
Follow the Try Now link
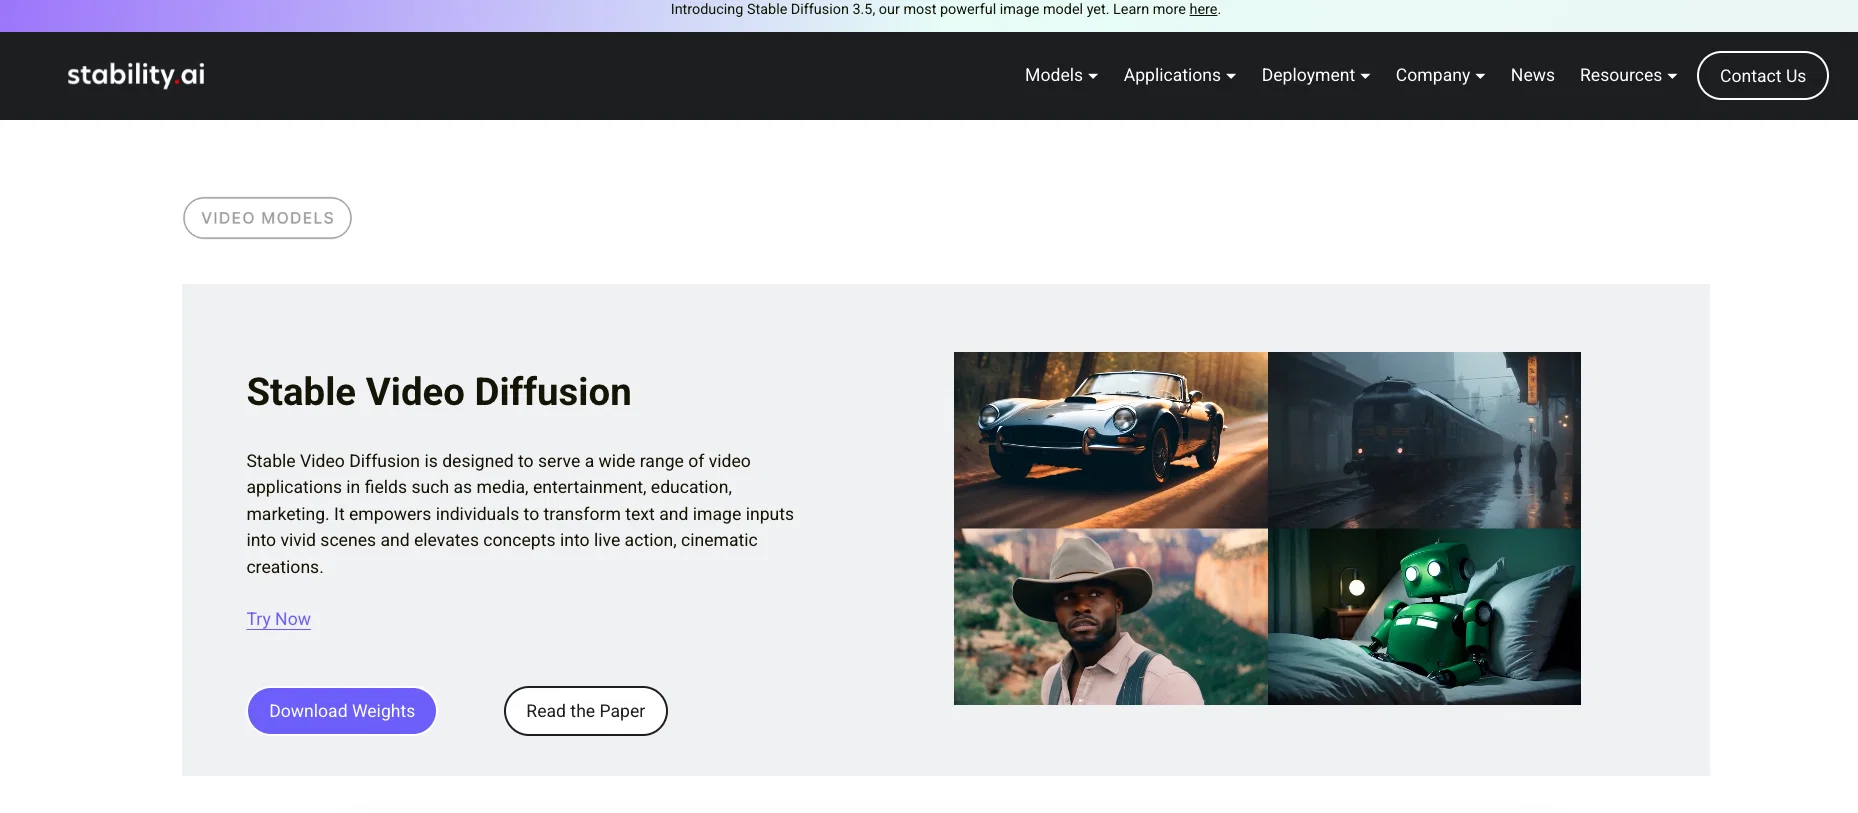(278, 619)
